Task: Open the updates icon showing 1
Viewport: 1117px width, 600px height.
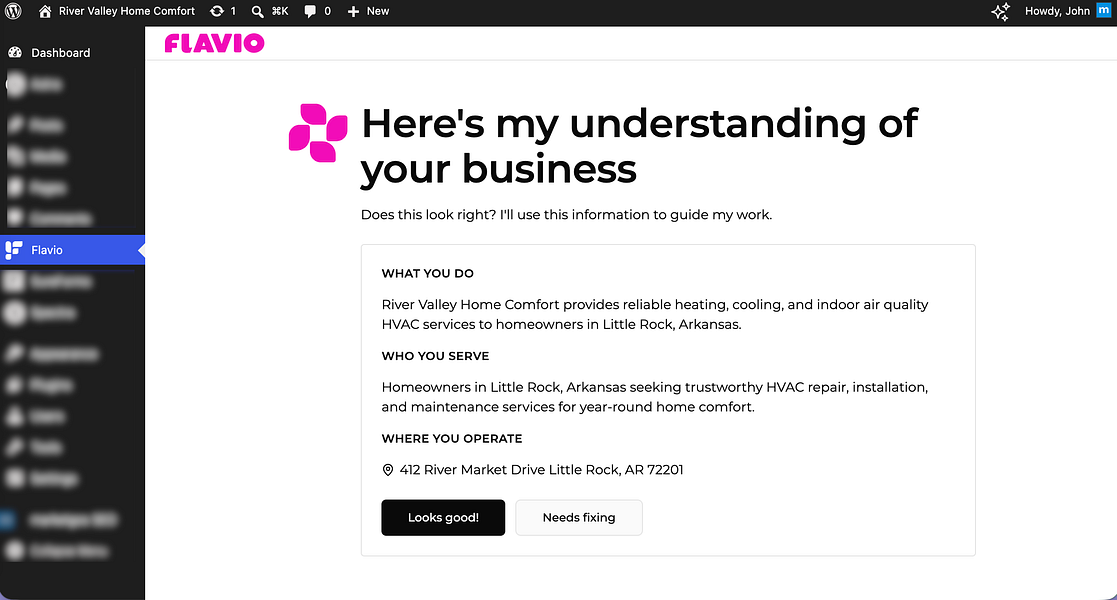Action: click(222, 11)
